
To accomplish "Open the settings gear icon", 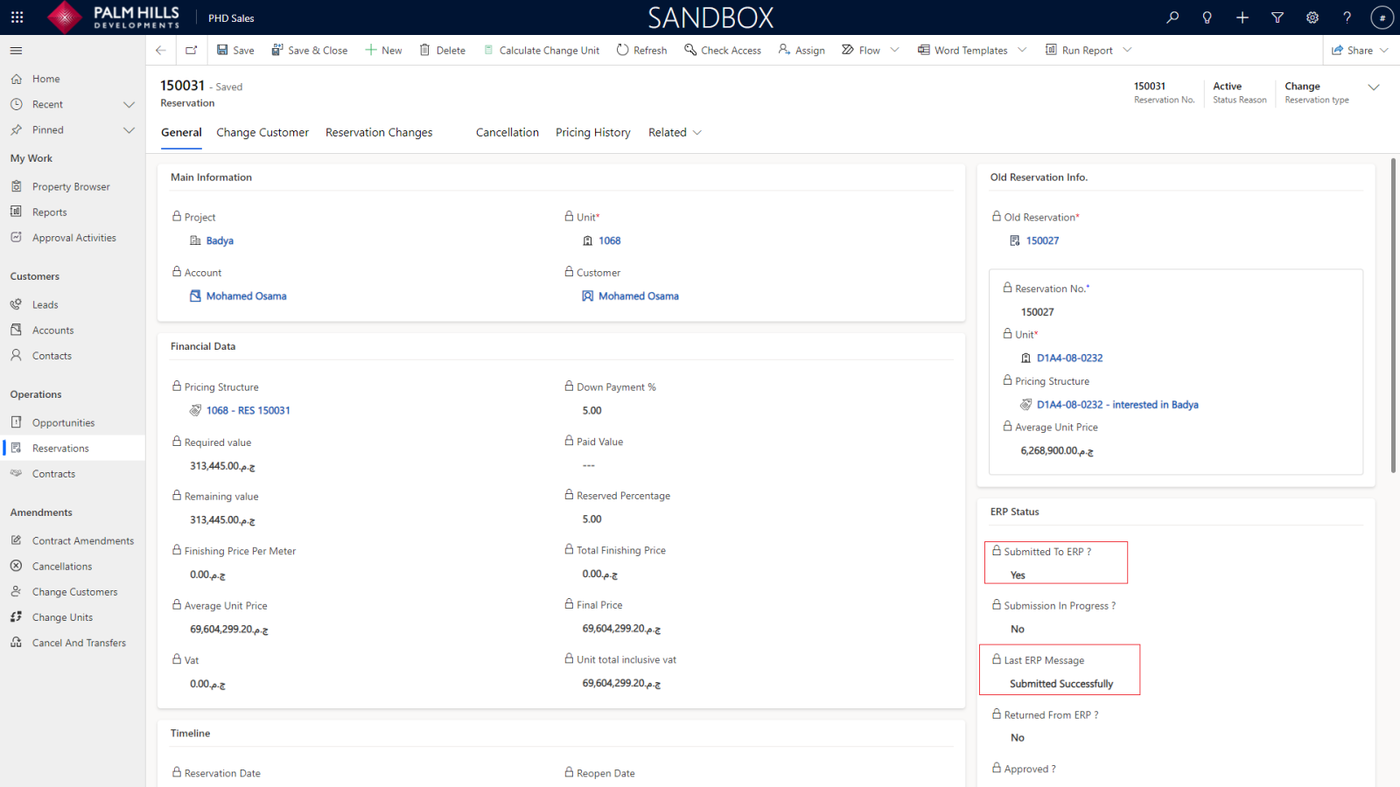I will tap(1312, 17).
